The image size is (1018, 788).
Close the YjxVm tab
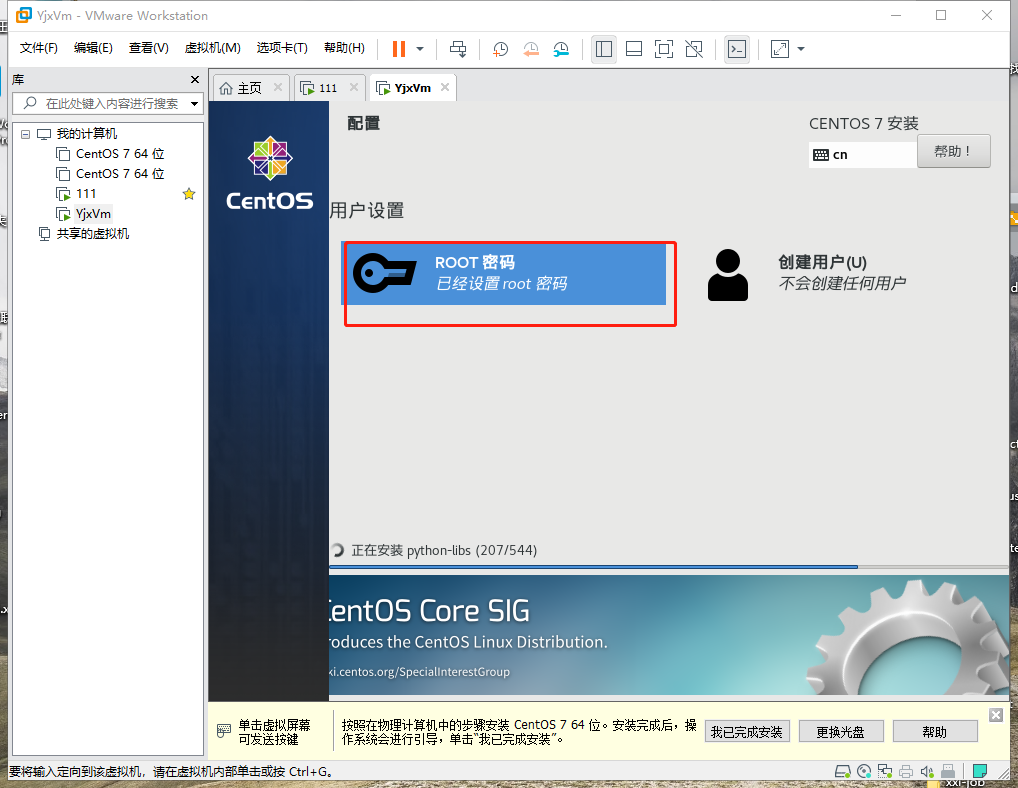[x=445, y=87]
